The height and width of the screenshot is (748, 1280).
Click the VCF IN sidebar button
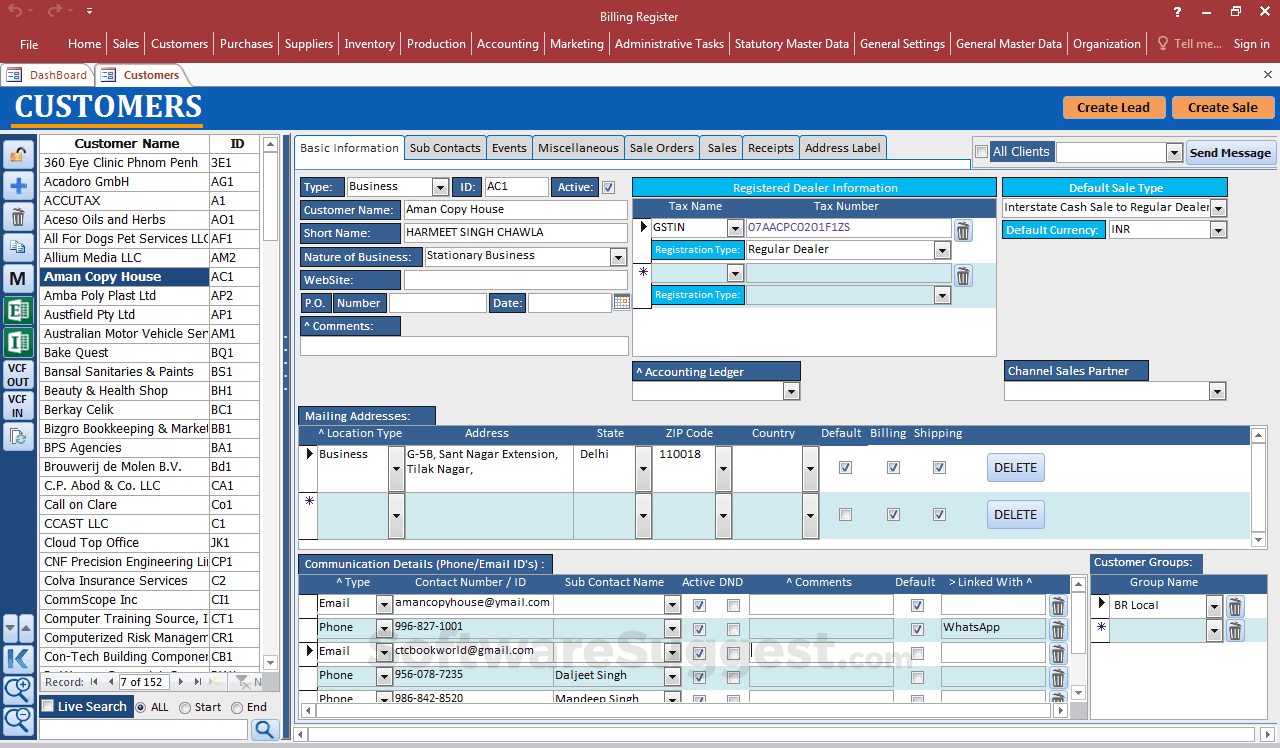tap(18, 406)
